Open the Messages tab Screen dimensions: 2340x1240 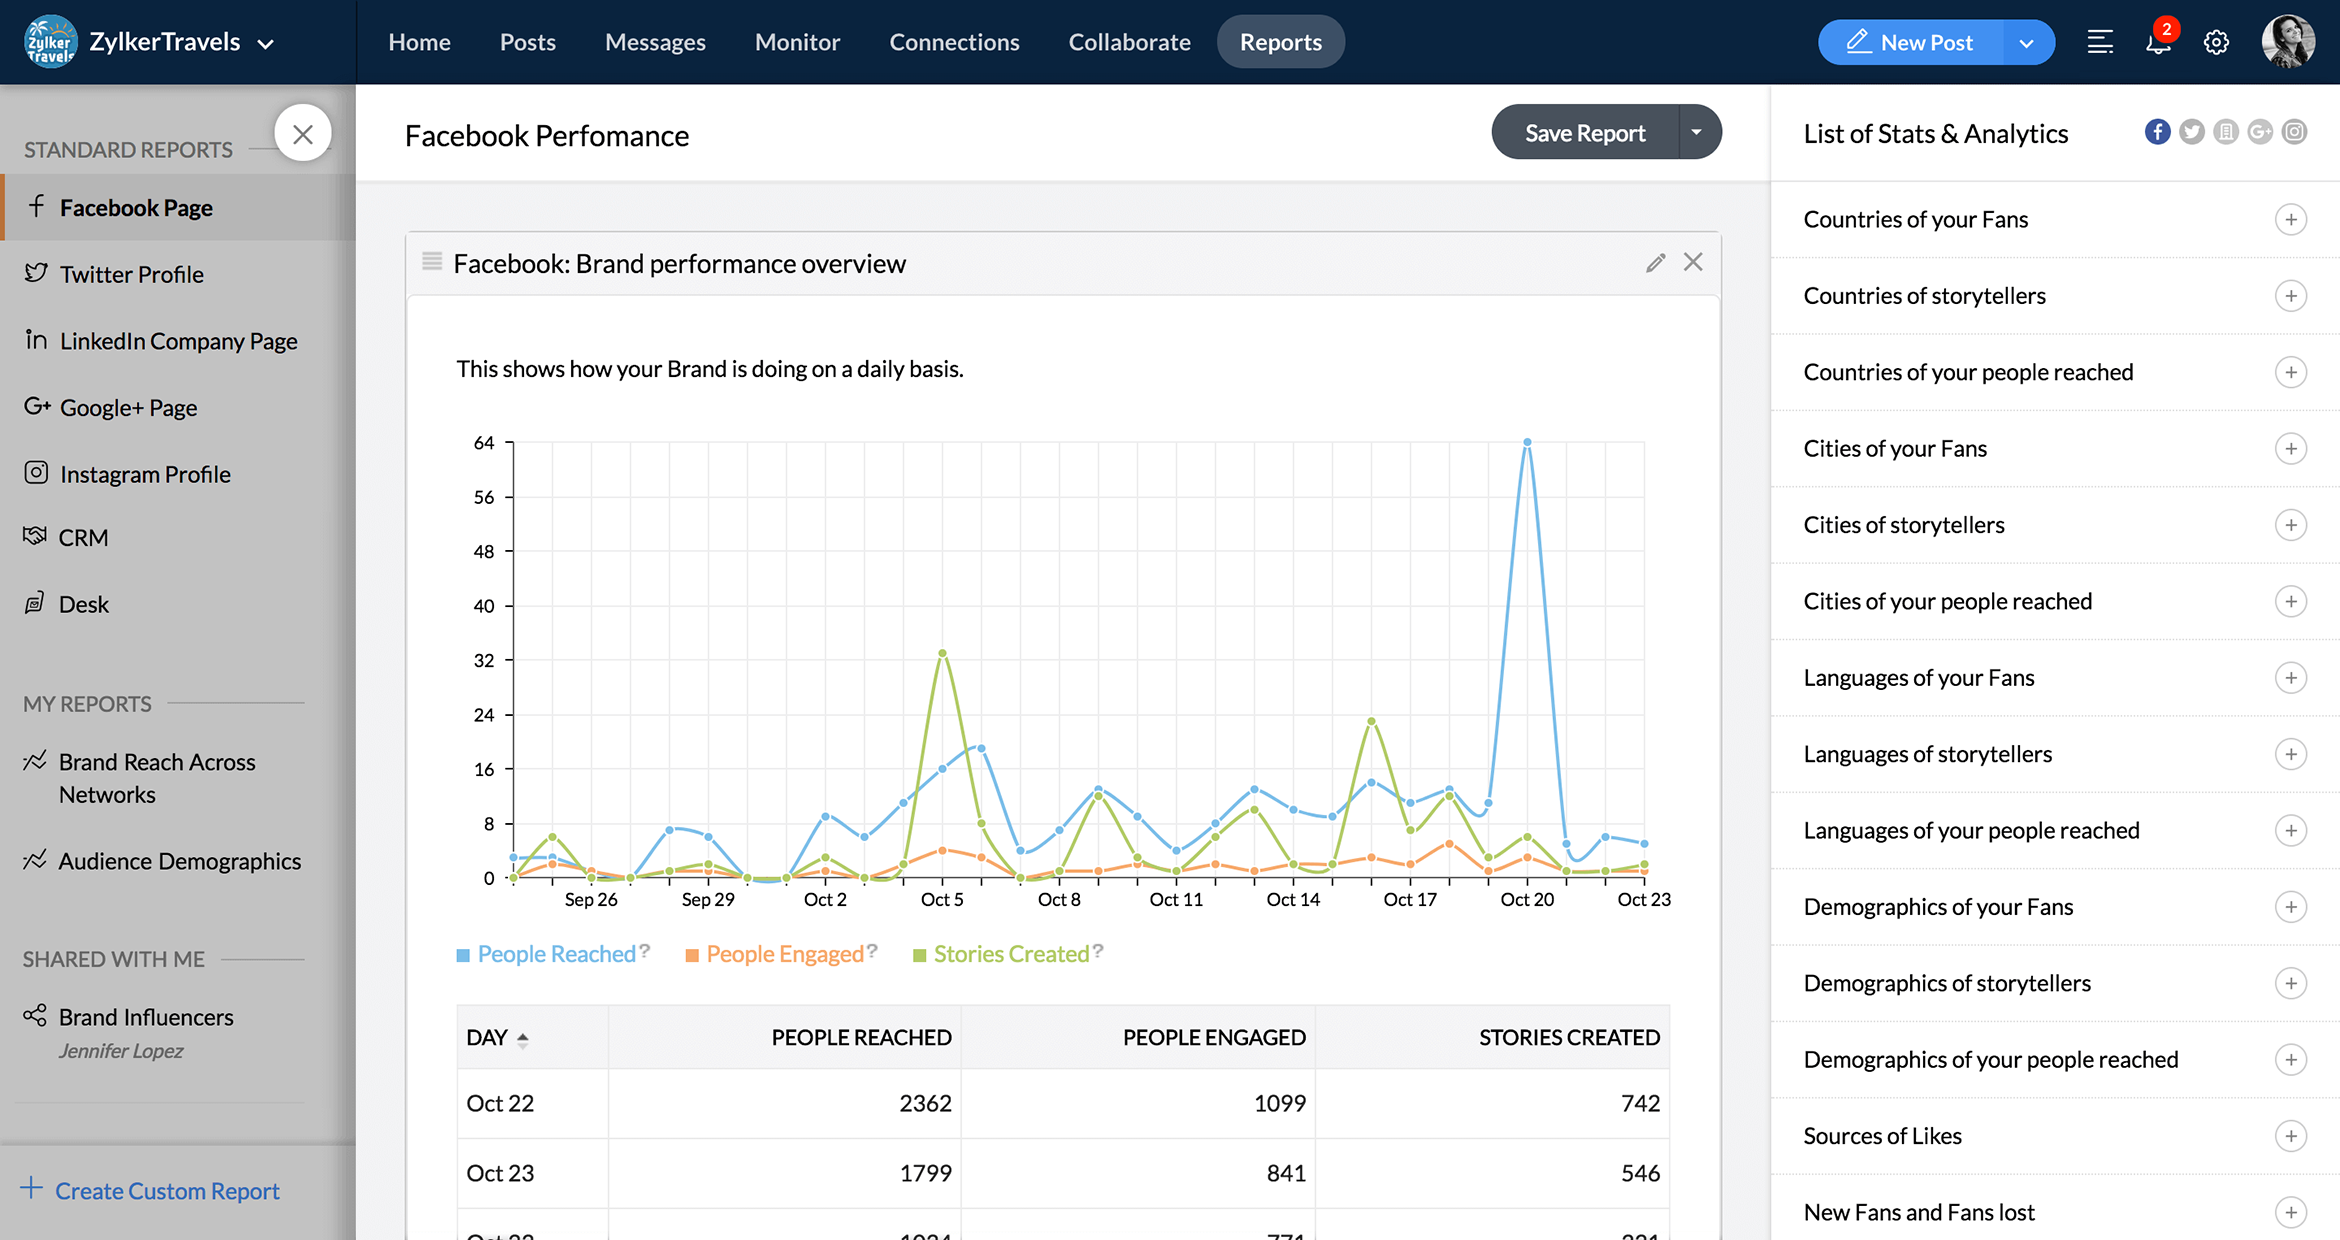click(x=655, y=42)
